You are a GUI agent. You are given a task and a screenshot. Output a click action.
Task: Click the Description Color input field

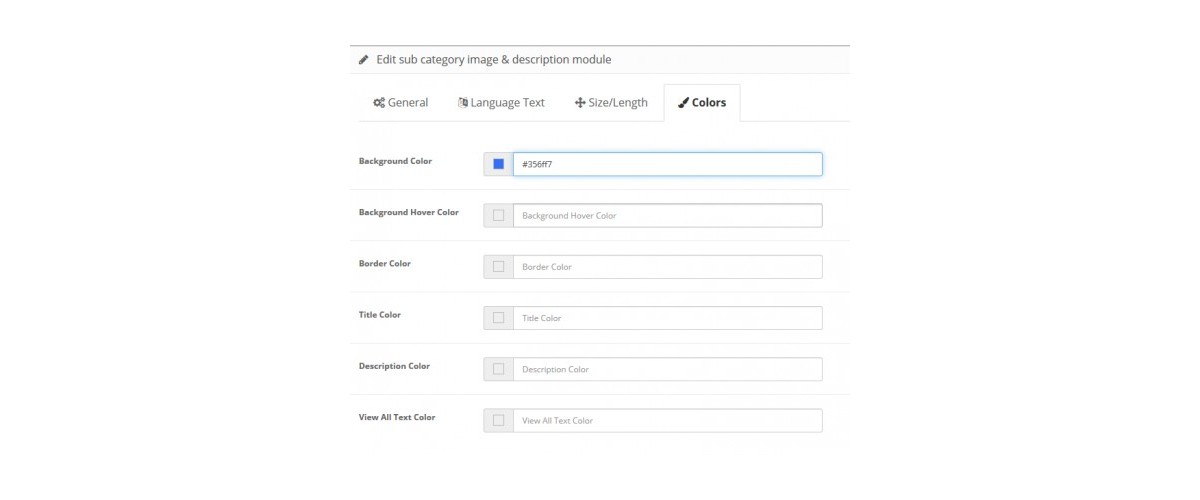668,369
